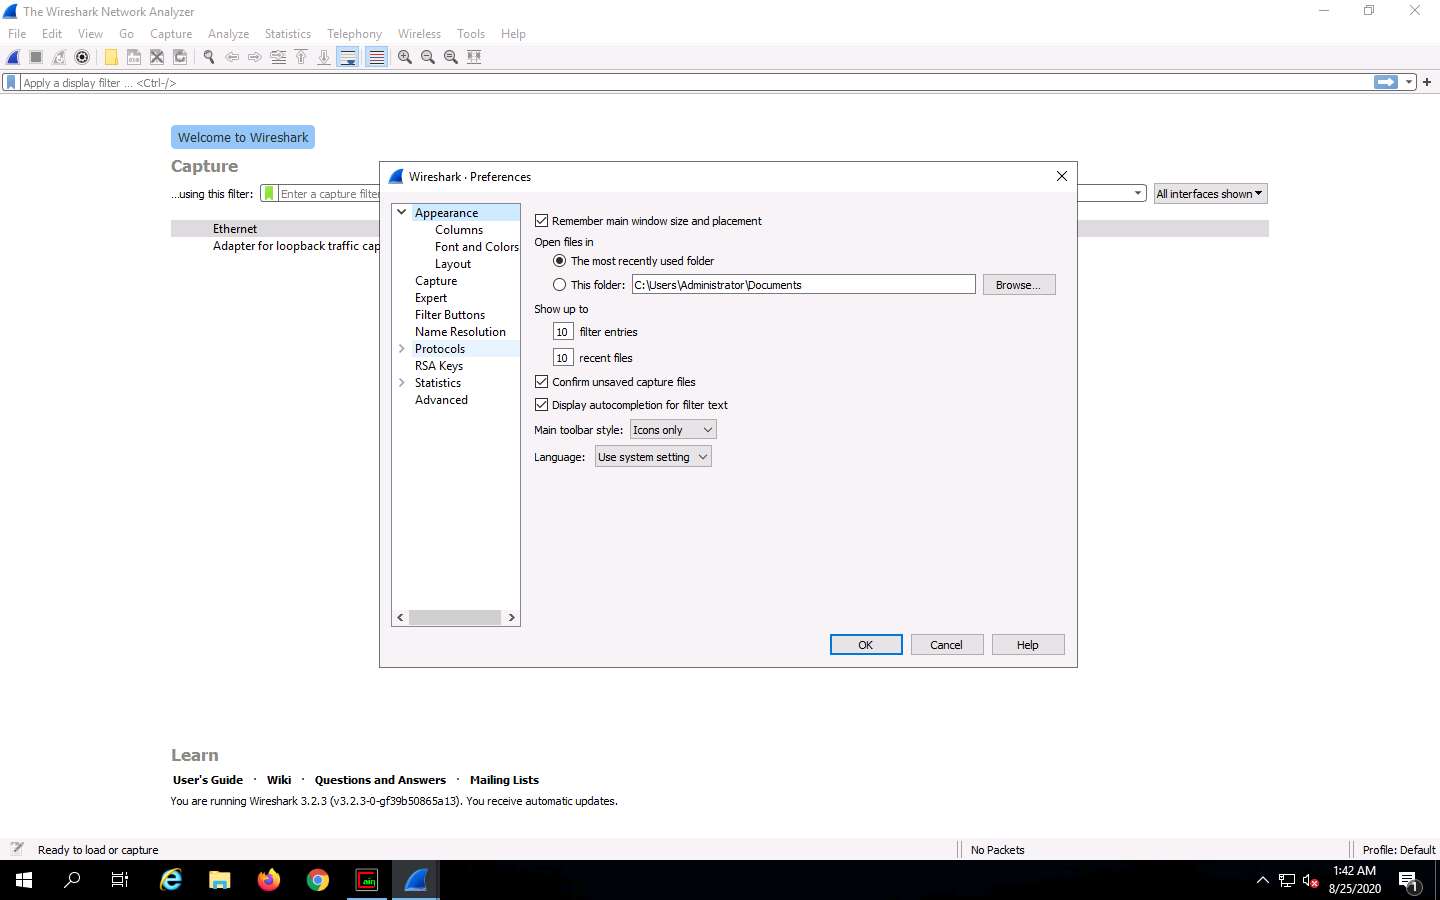
Task: Click the find packet magnifier icon
Action: pyautogui.click(x=209, y=57)
